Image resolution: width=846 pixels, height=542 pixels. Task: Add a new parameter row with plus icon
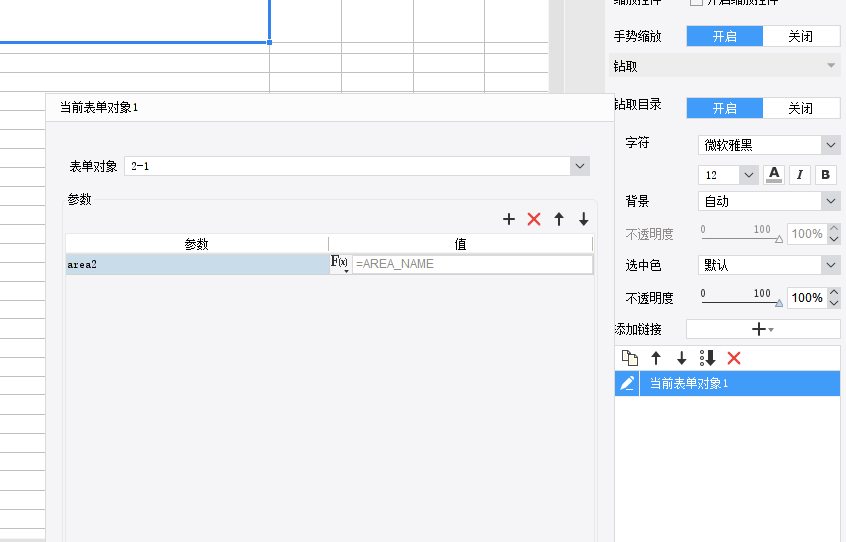tap(508, 219)
